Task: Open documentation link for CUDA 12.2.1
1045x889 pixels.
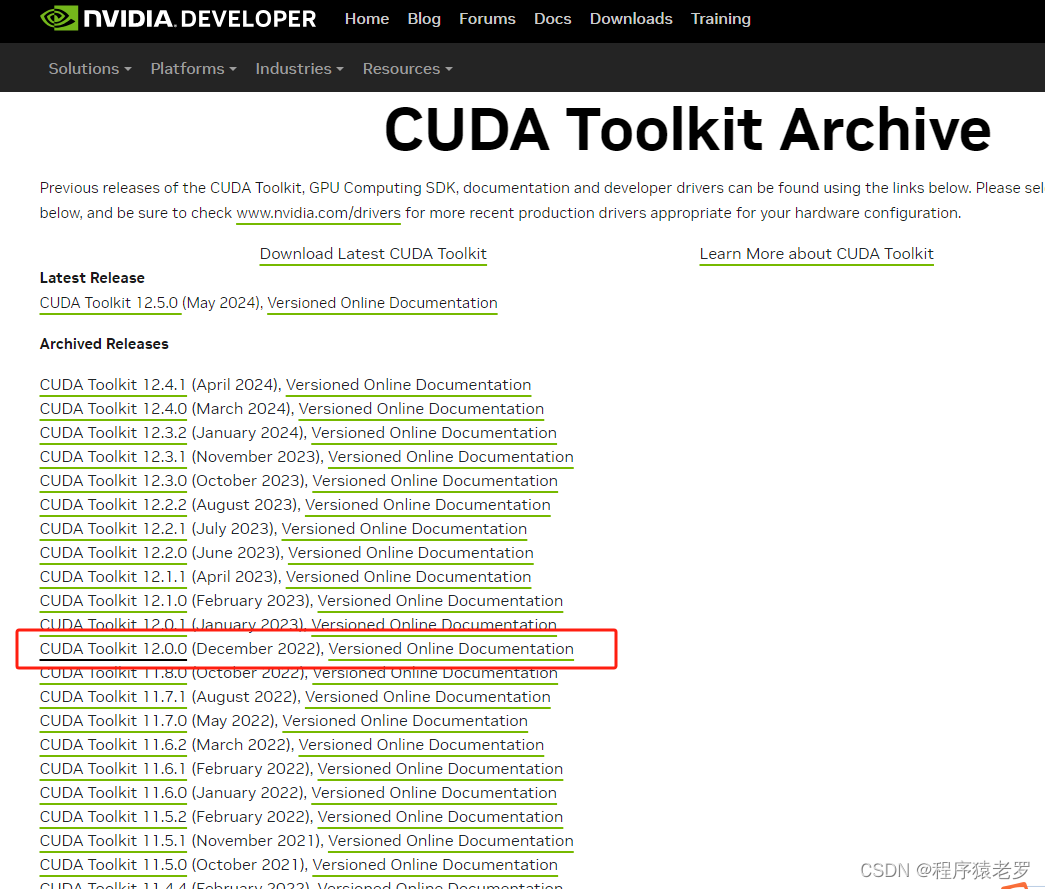Action: coord(404,529)
